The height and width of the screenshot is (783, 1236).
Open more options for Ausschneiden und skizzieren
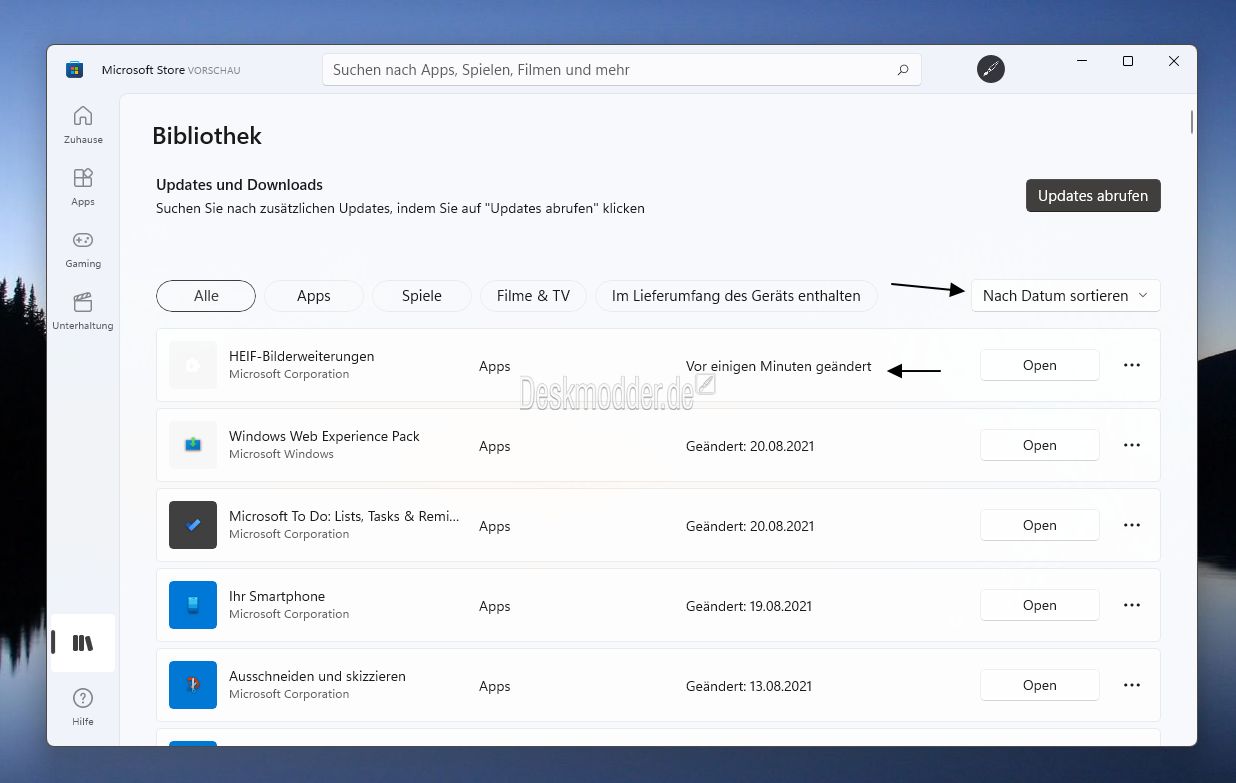click(1132, 685)
